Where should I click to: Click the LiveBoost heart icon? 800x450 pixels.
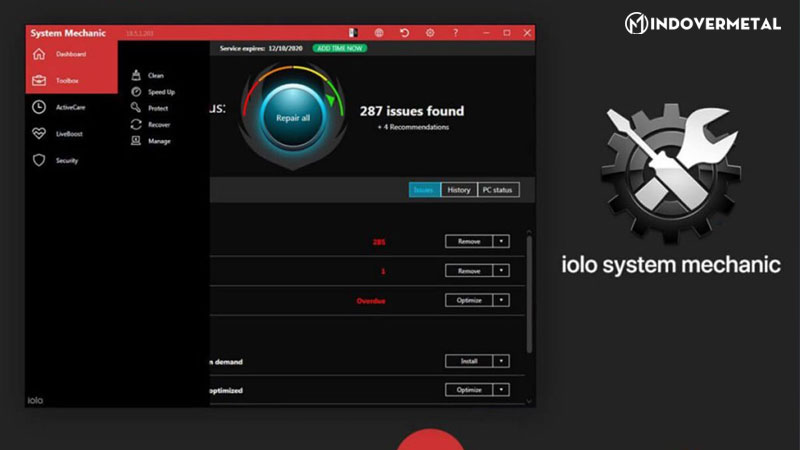(x=39, y=133)
